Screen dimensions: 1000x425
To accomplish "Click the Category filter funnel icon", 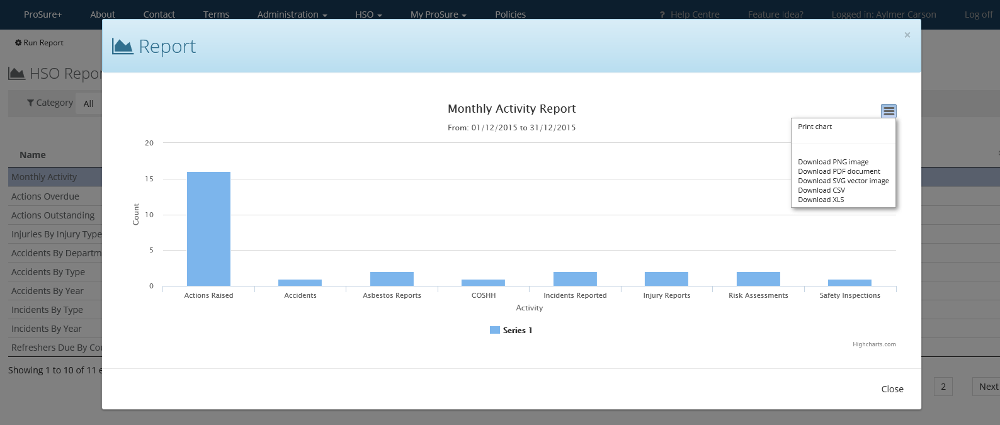I will pos(30,103).
